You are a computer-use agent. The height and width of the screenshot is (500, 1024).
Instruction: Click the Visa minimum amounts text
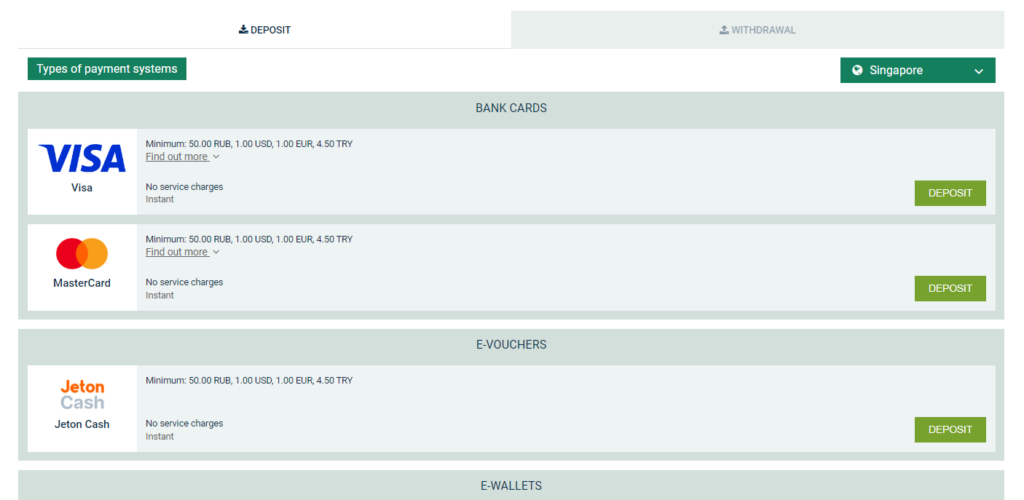coord(249,144)
